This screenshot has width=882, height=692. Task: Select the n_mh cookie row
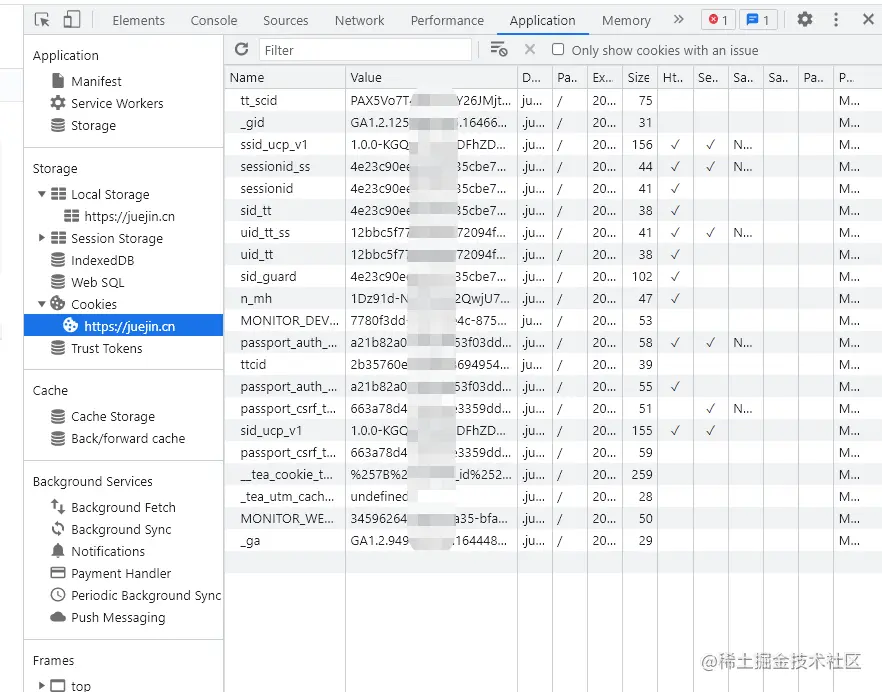pos(553,298)
